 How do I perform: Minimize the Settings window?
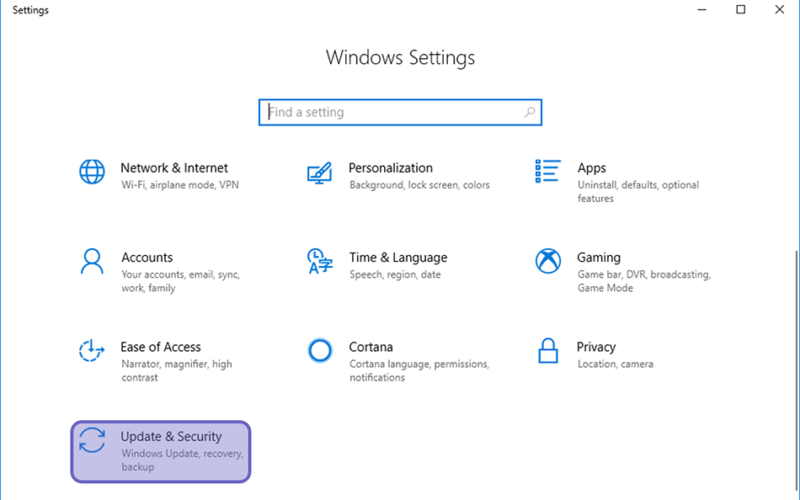pos(702,9)
